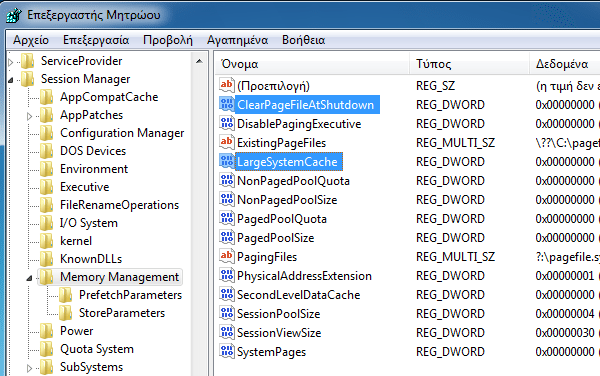Click the PrefetchParameters folder icon
The height and width of the screenshot is (376, 600).
[66, 295]
